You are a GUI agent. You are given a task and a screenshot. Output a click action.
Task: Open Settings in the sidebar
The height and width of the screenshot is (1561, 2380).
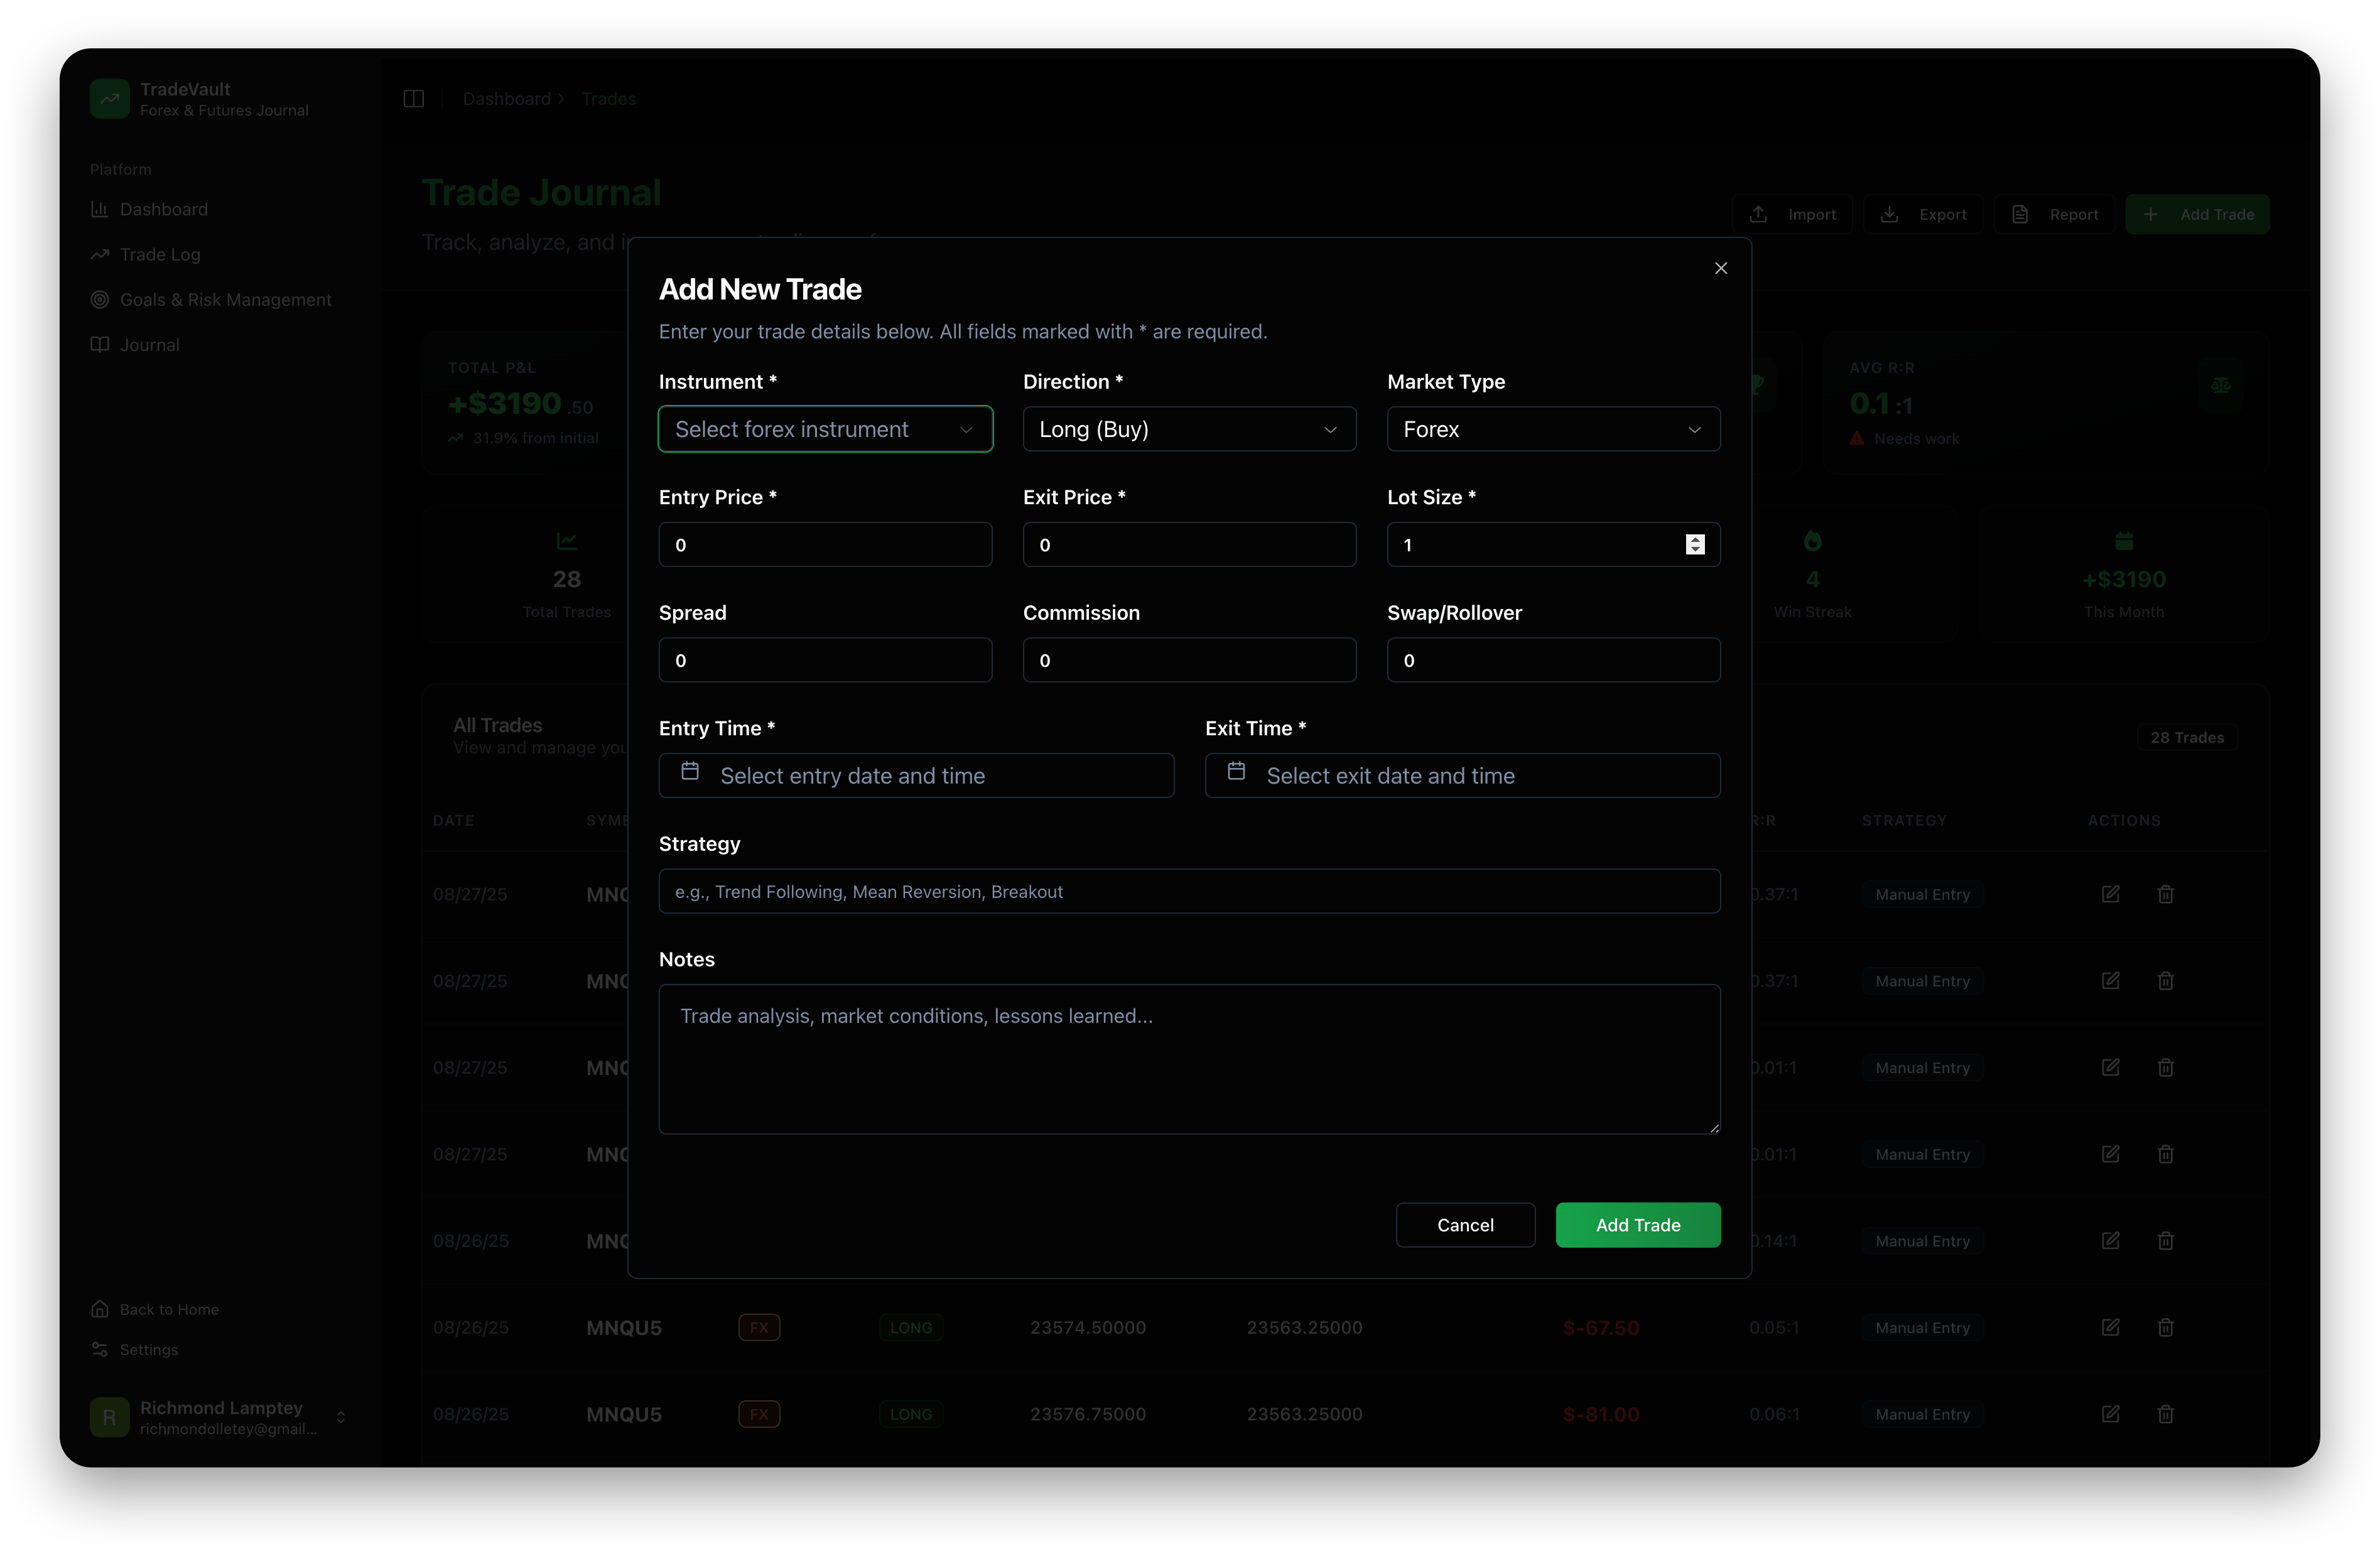coord(135,1349)
